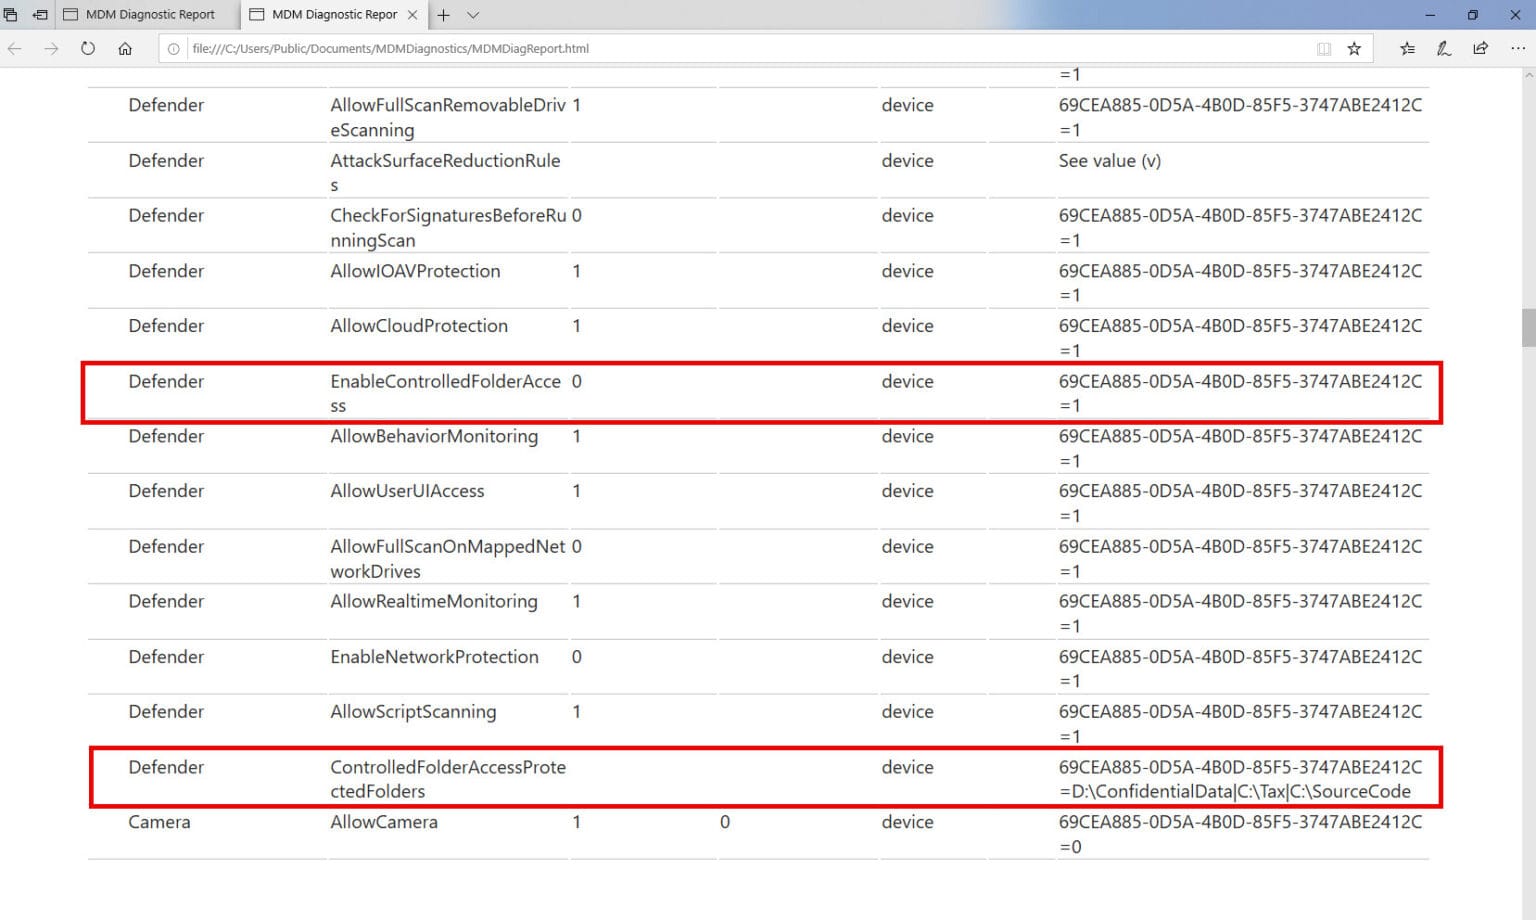Select the active MDM Diagnostic Report tab
Image resolution: width=1536 pixels, height=920 pixels.
[x=330, y=15]
